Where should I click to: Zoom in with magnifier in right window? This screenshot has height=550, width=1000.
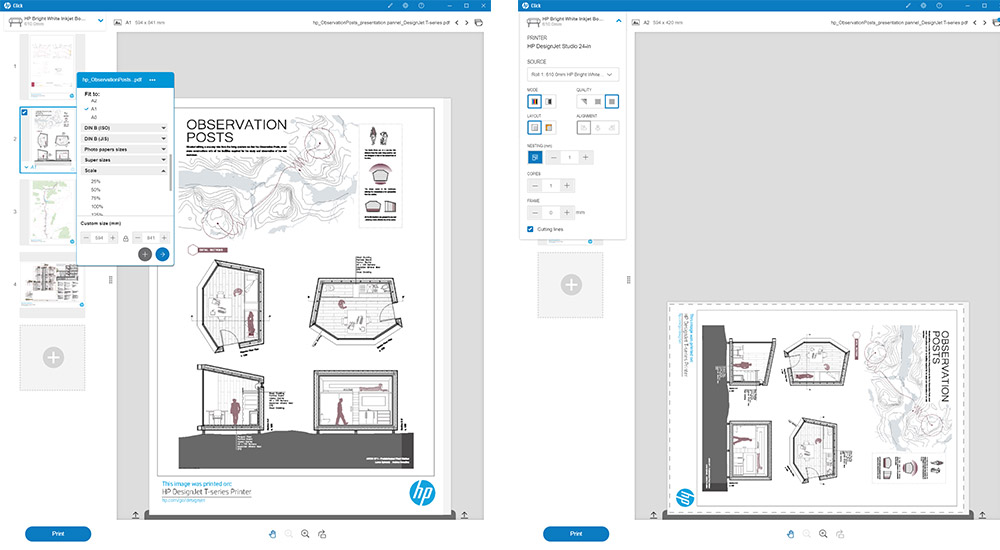(x=823, y=534)
